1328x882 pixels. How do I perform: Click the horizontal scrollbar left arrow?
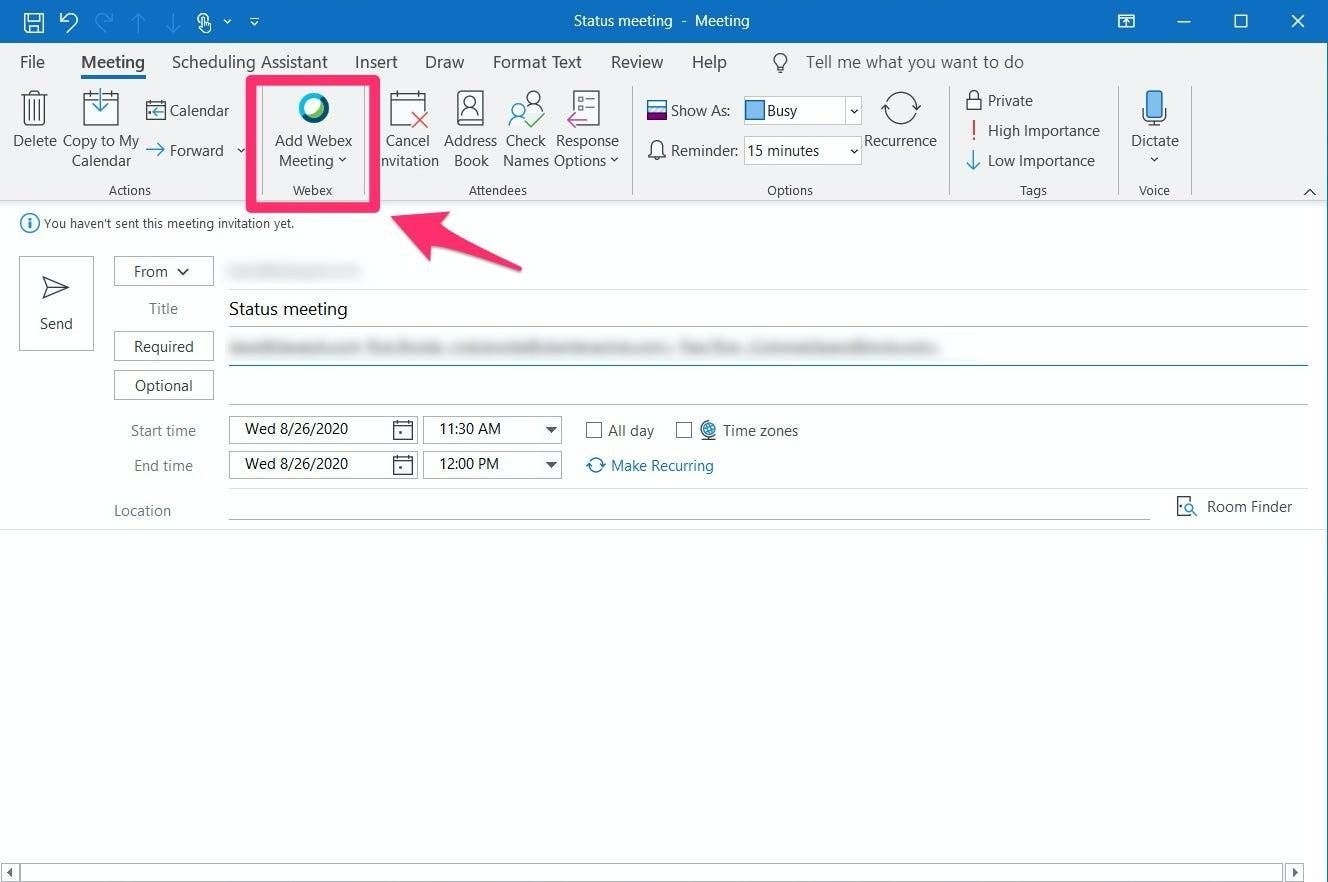click(10, 872)
